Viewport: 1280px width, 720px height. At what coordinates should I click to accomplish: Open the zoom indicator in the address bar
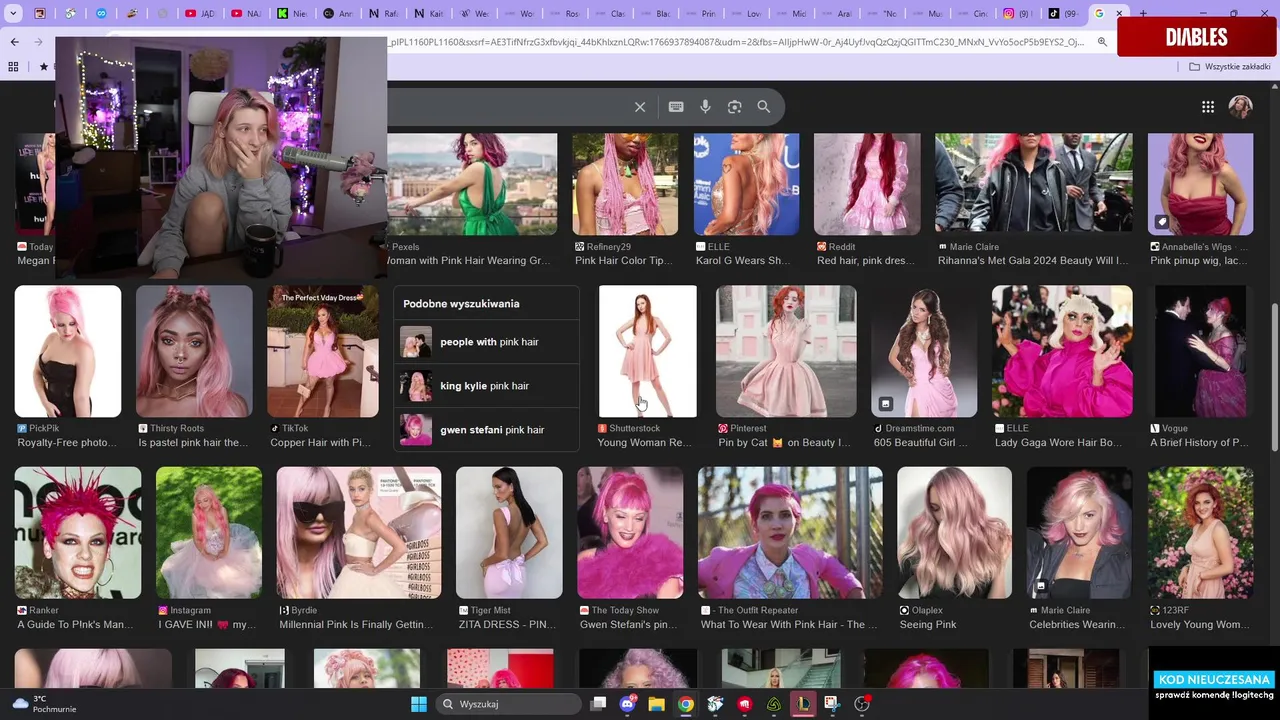coord(1102,42)
